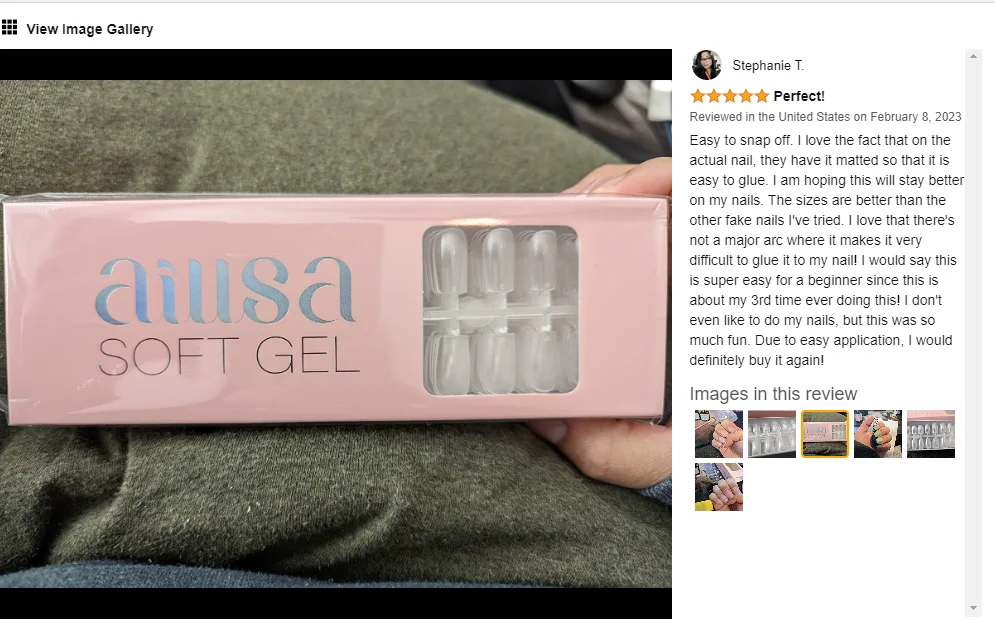Select the first review thumbnail of a hand with nails
Viewport: 995px width, 631px height.
click(x=718, y=434)
